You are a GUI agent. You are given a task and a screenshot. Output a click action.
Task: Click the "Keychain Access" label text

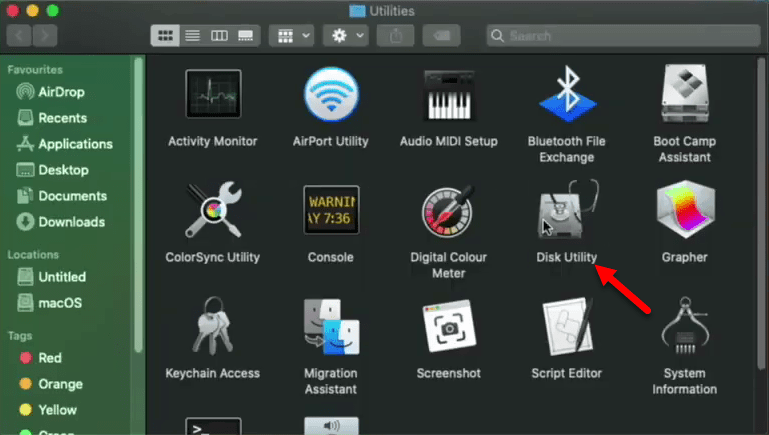(212, 373)
